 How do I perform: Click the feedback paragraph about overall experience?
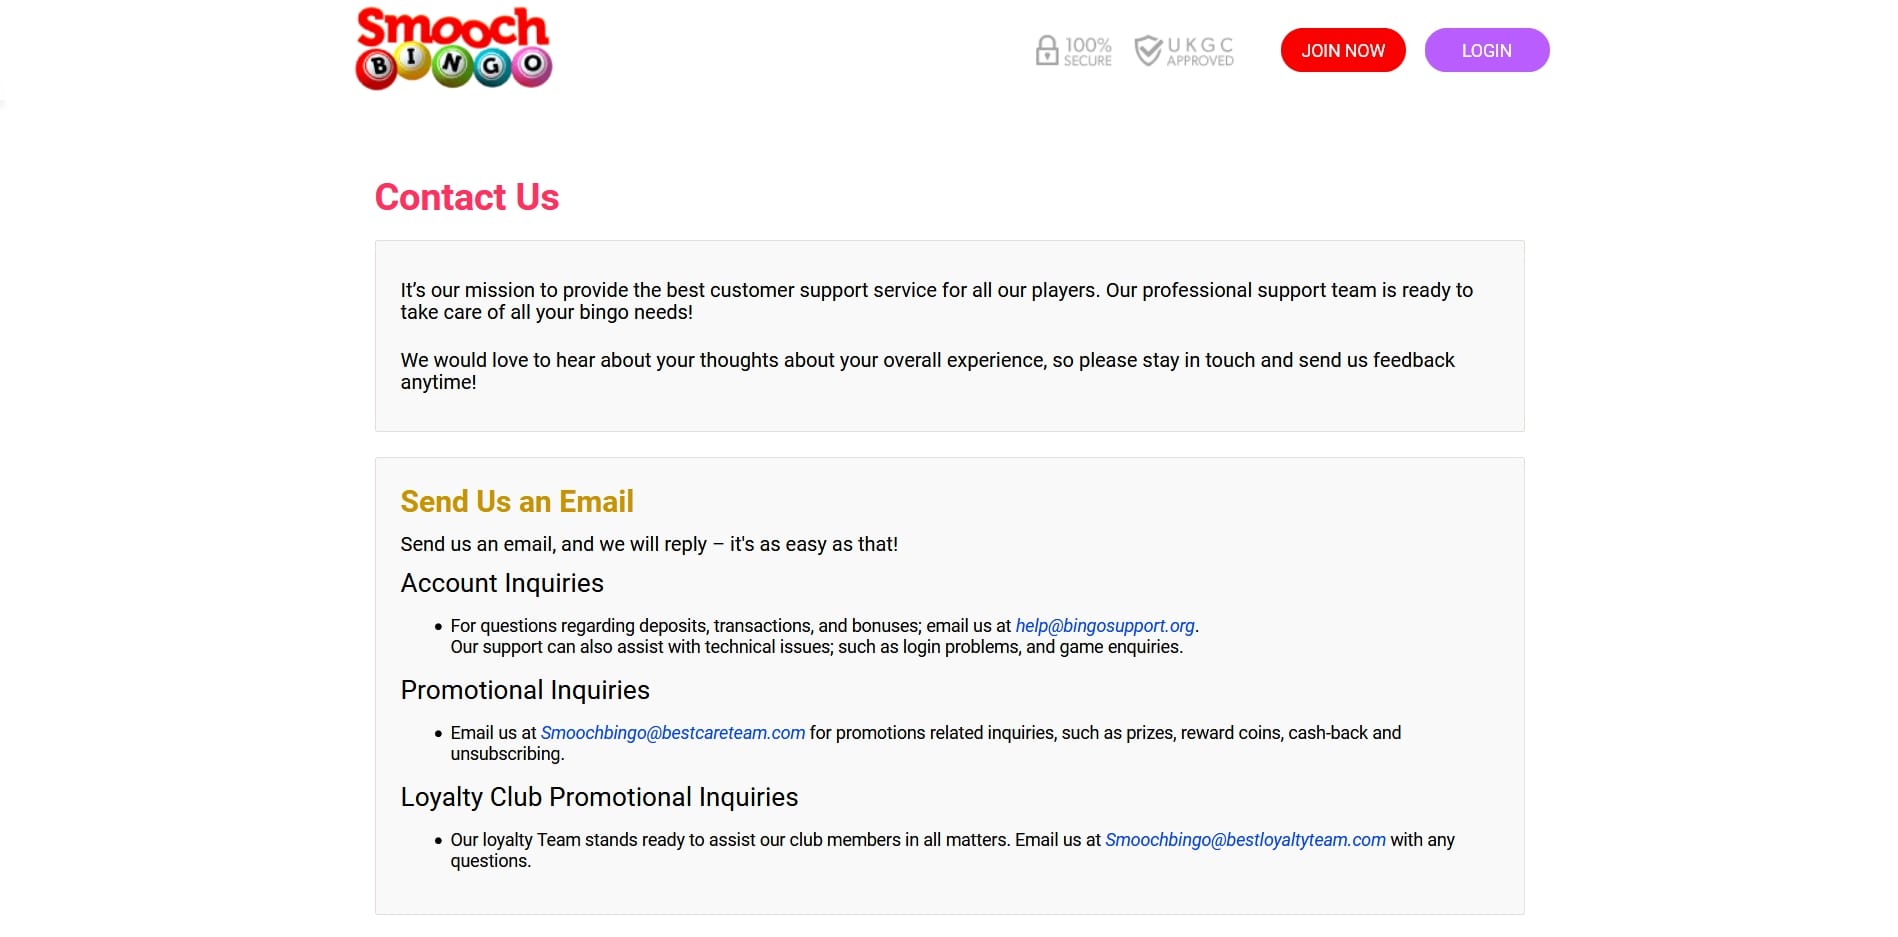click(928, 371)
